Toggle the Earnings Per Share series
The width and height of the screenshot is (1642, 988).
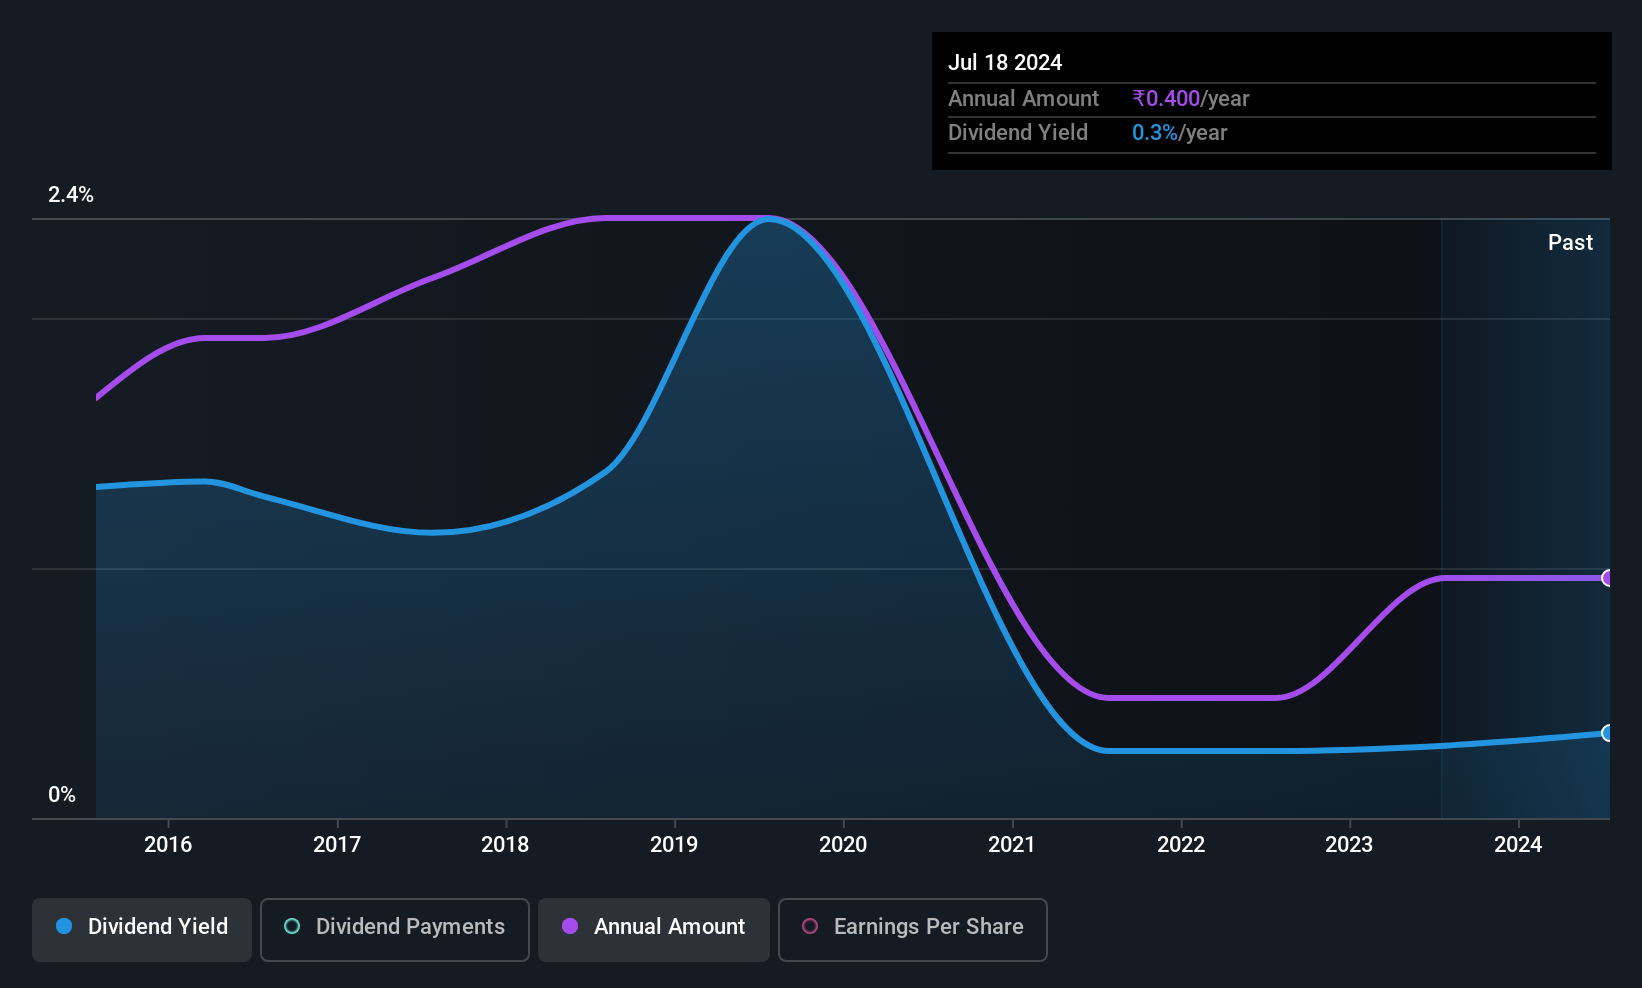[x=913, y=929]
